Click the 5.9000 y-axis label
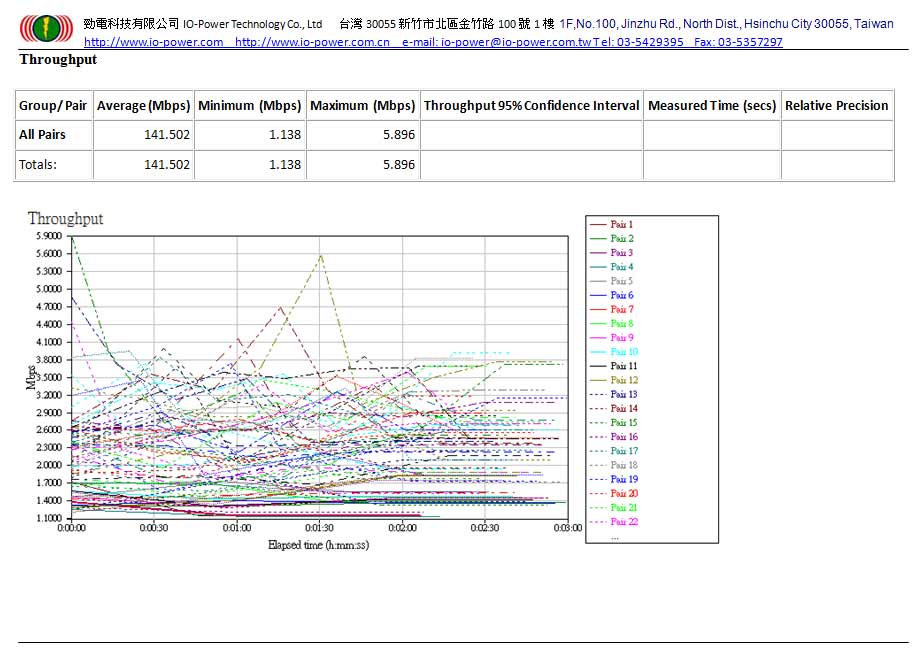 click(49, 236)
